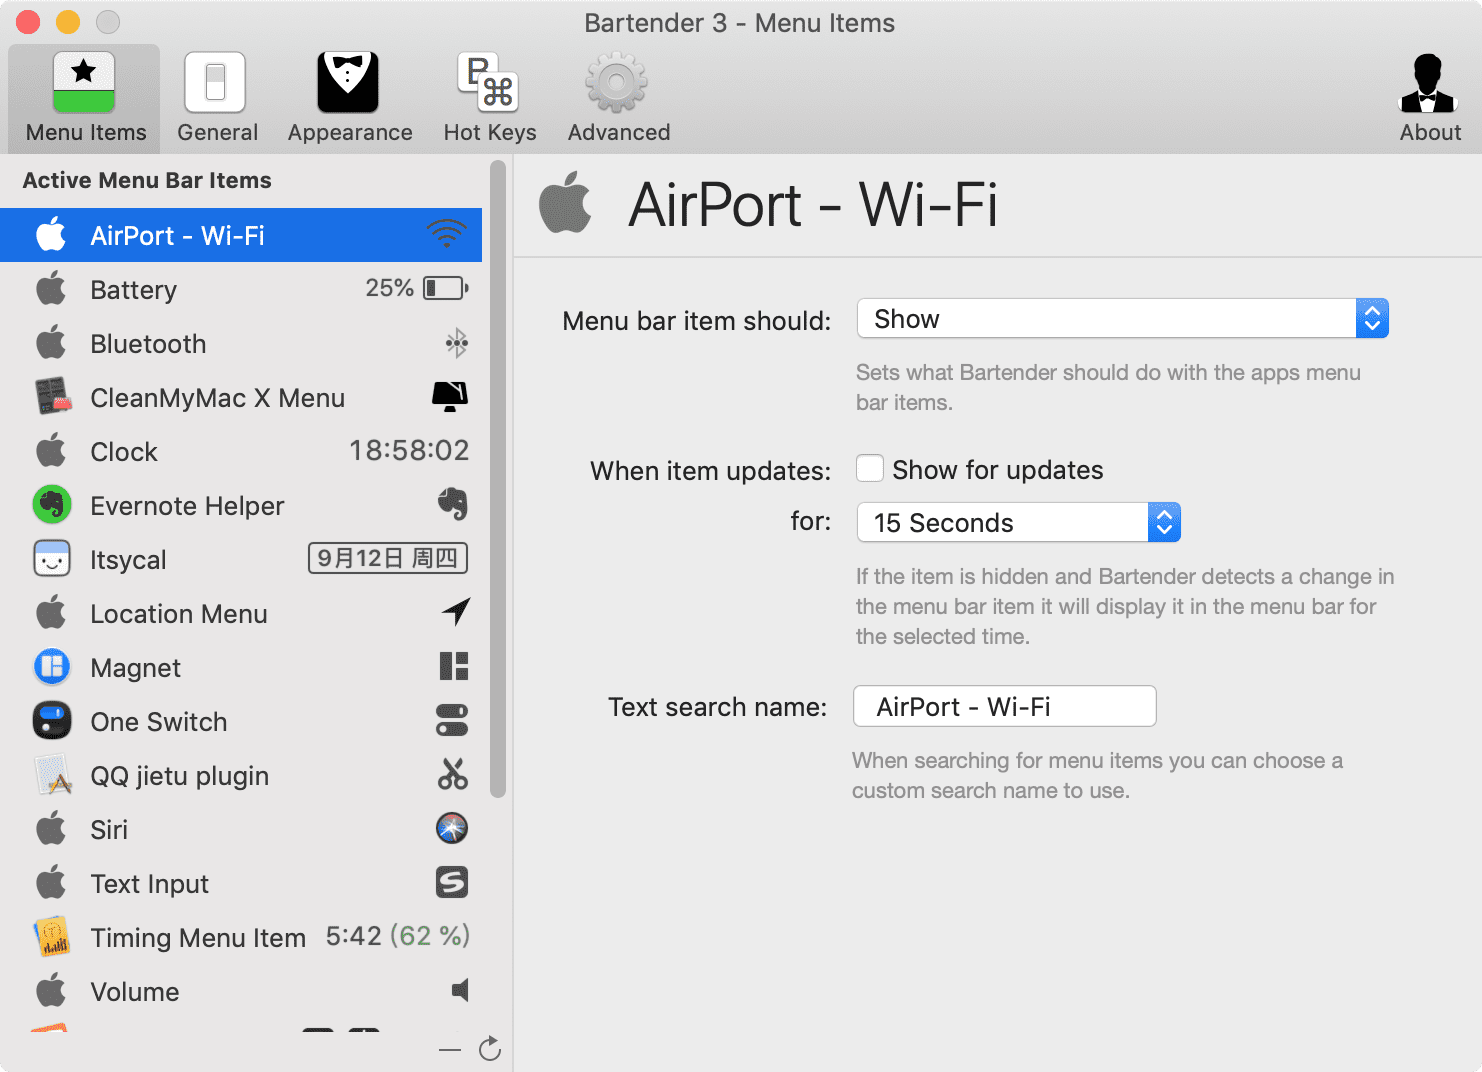
Task: Enable the Show for updates checkbox
Action: click(870, 469)
